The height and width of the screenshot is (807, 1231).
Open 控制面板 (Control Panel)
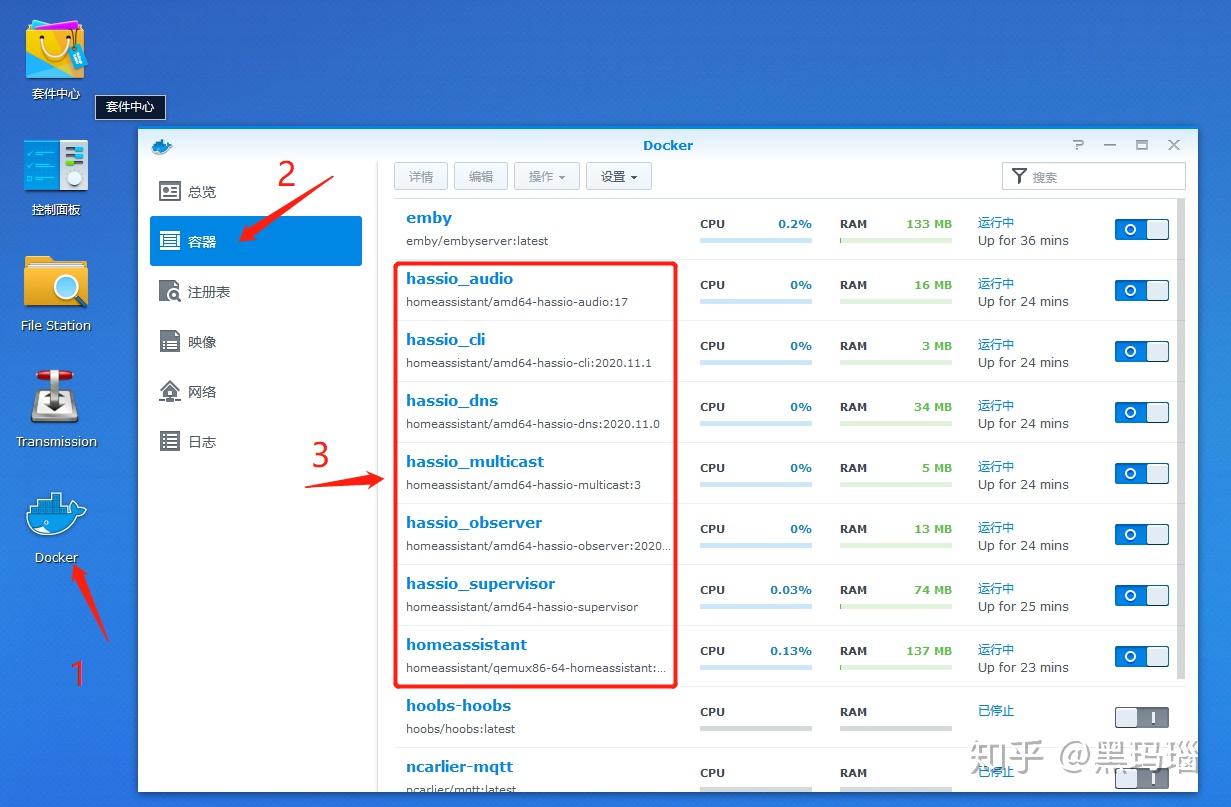[55, 163]
